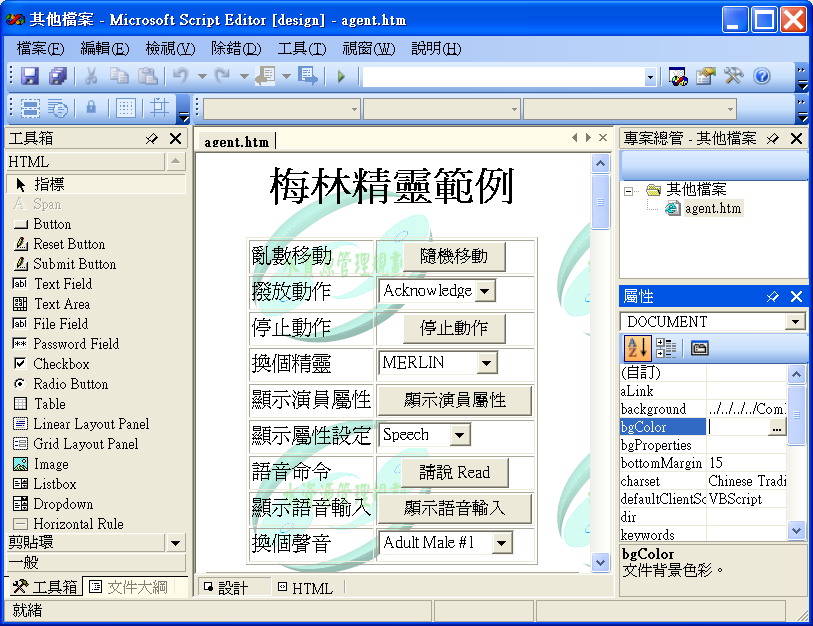
Task: Click the 停止動作 button on the page
Action: tap(454, 328)
